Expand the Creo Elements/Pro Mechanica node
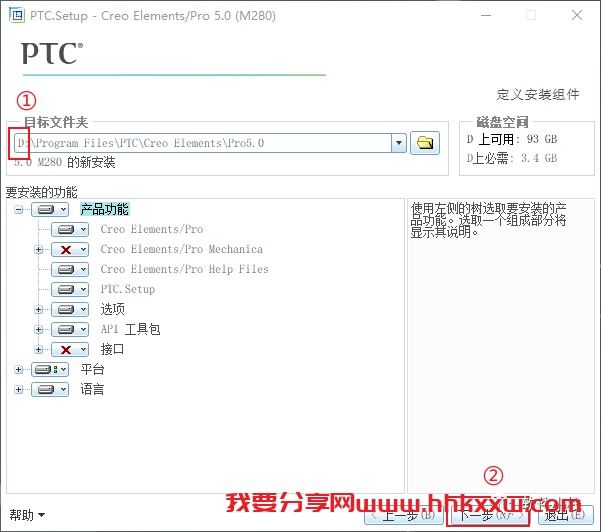Screen dimensions: 601x532 pyautogui.click(x=38, y=250)
